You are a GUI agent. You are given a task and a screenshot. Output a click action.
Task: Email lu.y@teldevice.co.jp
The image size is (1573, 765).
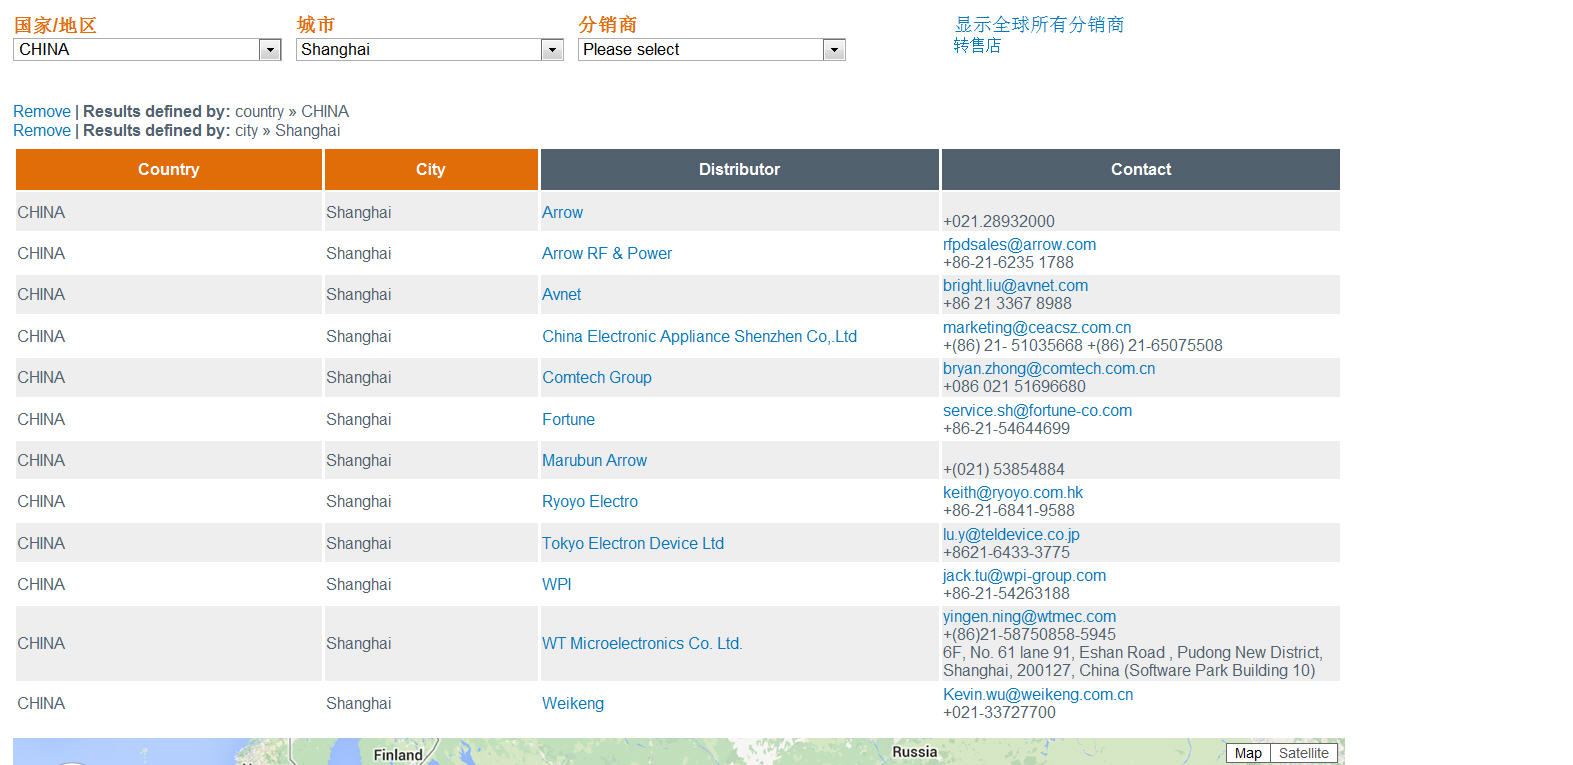tap(1011, 534)
